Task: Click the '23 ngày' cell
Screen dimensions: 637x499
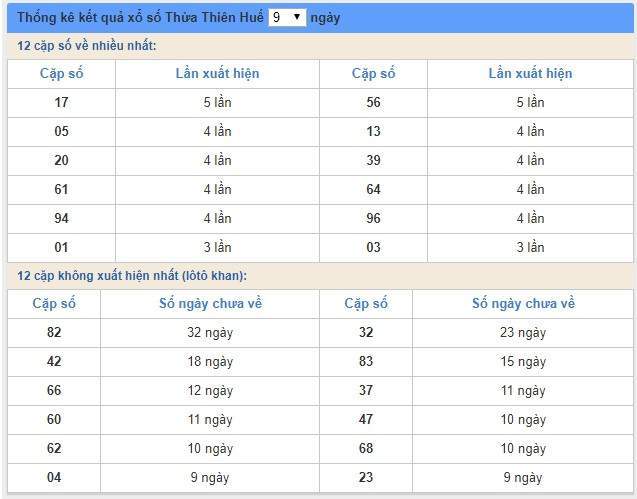Action: click(x=523, y=332)
